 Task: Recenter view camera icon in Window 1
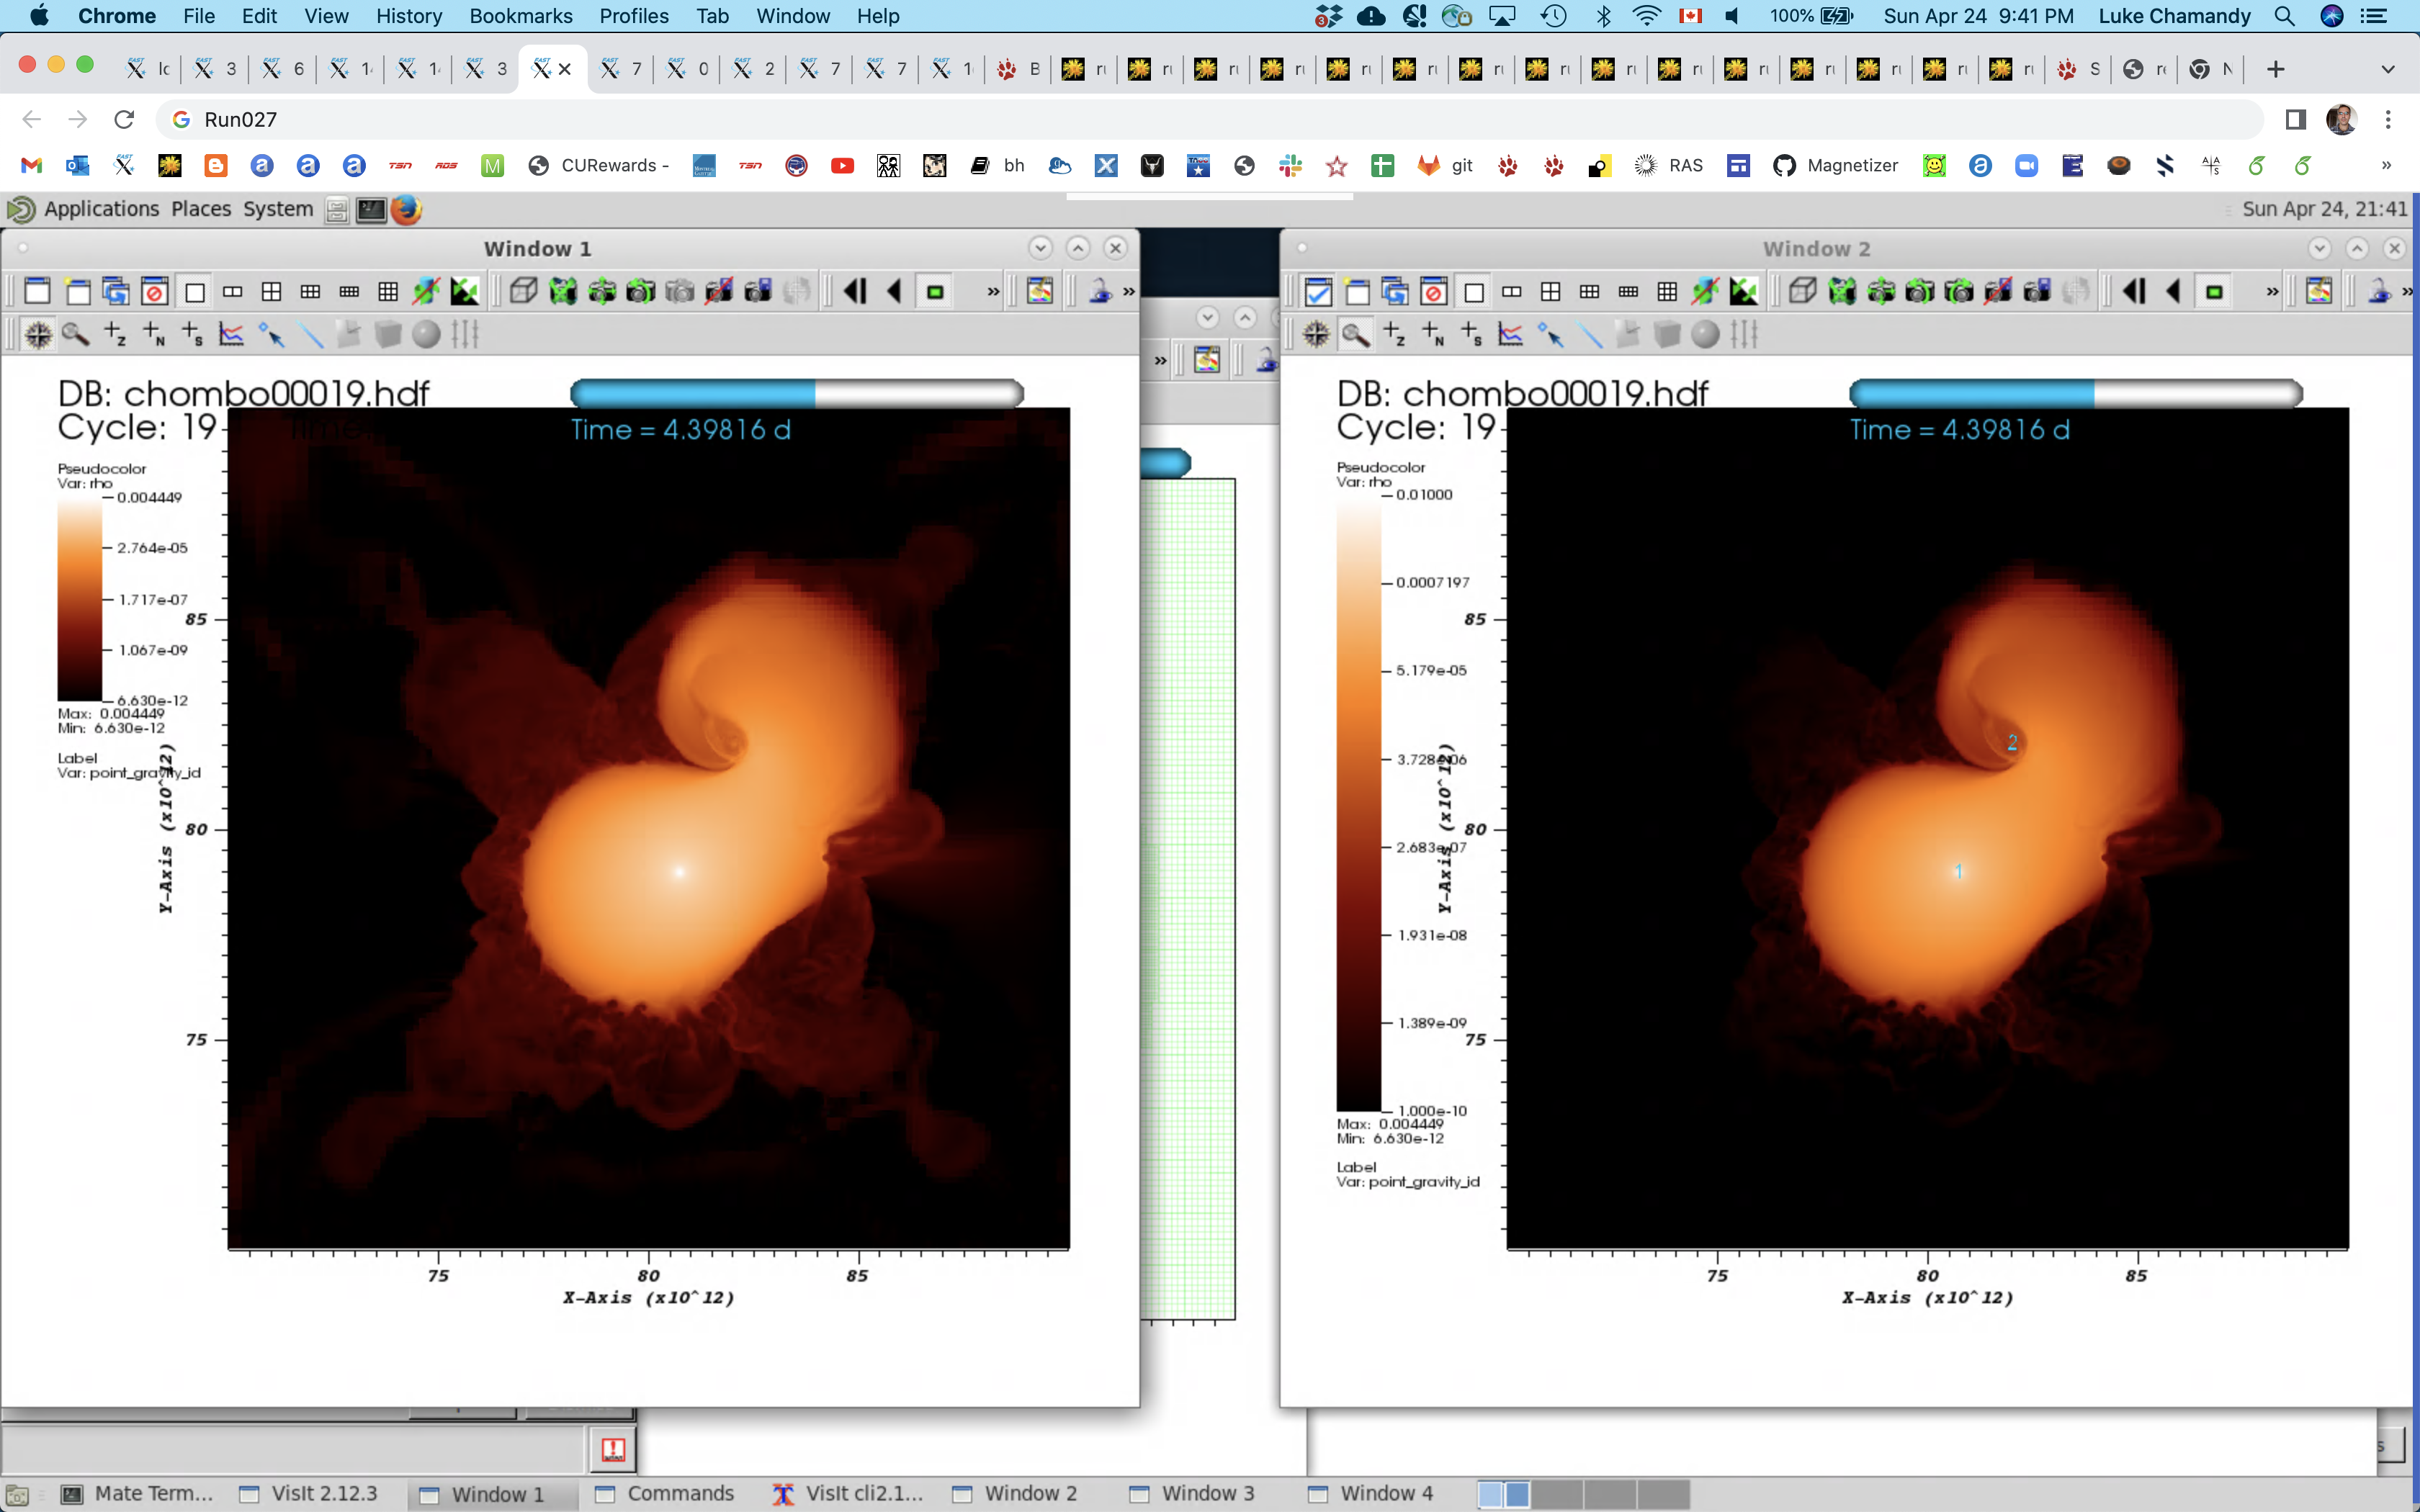pos(602,291)
